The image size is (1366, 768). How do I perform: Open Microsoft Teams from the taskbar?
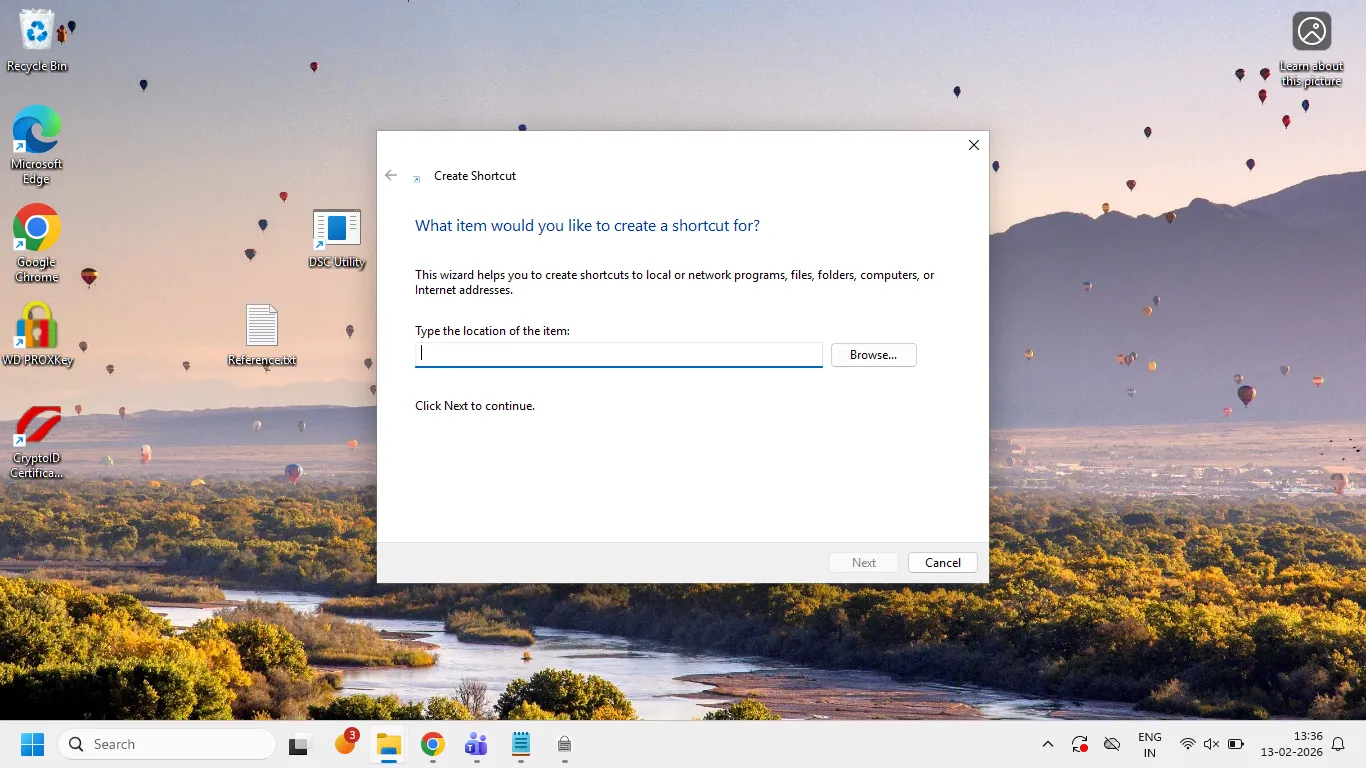pos(476,744)
